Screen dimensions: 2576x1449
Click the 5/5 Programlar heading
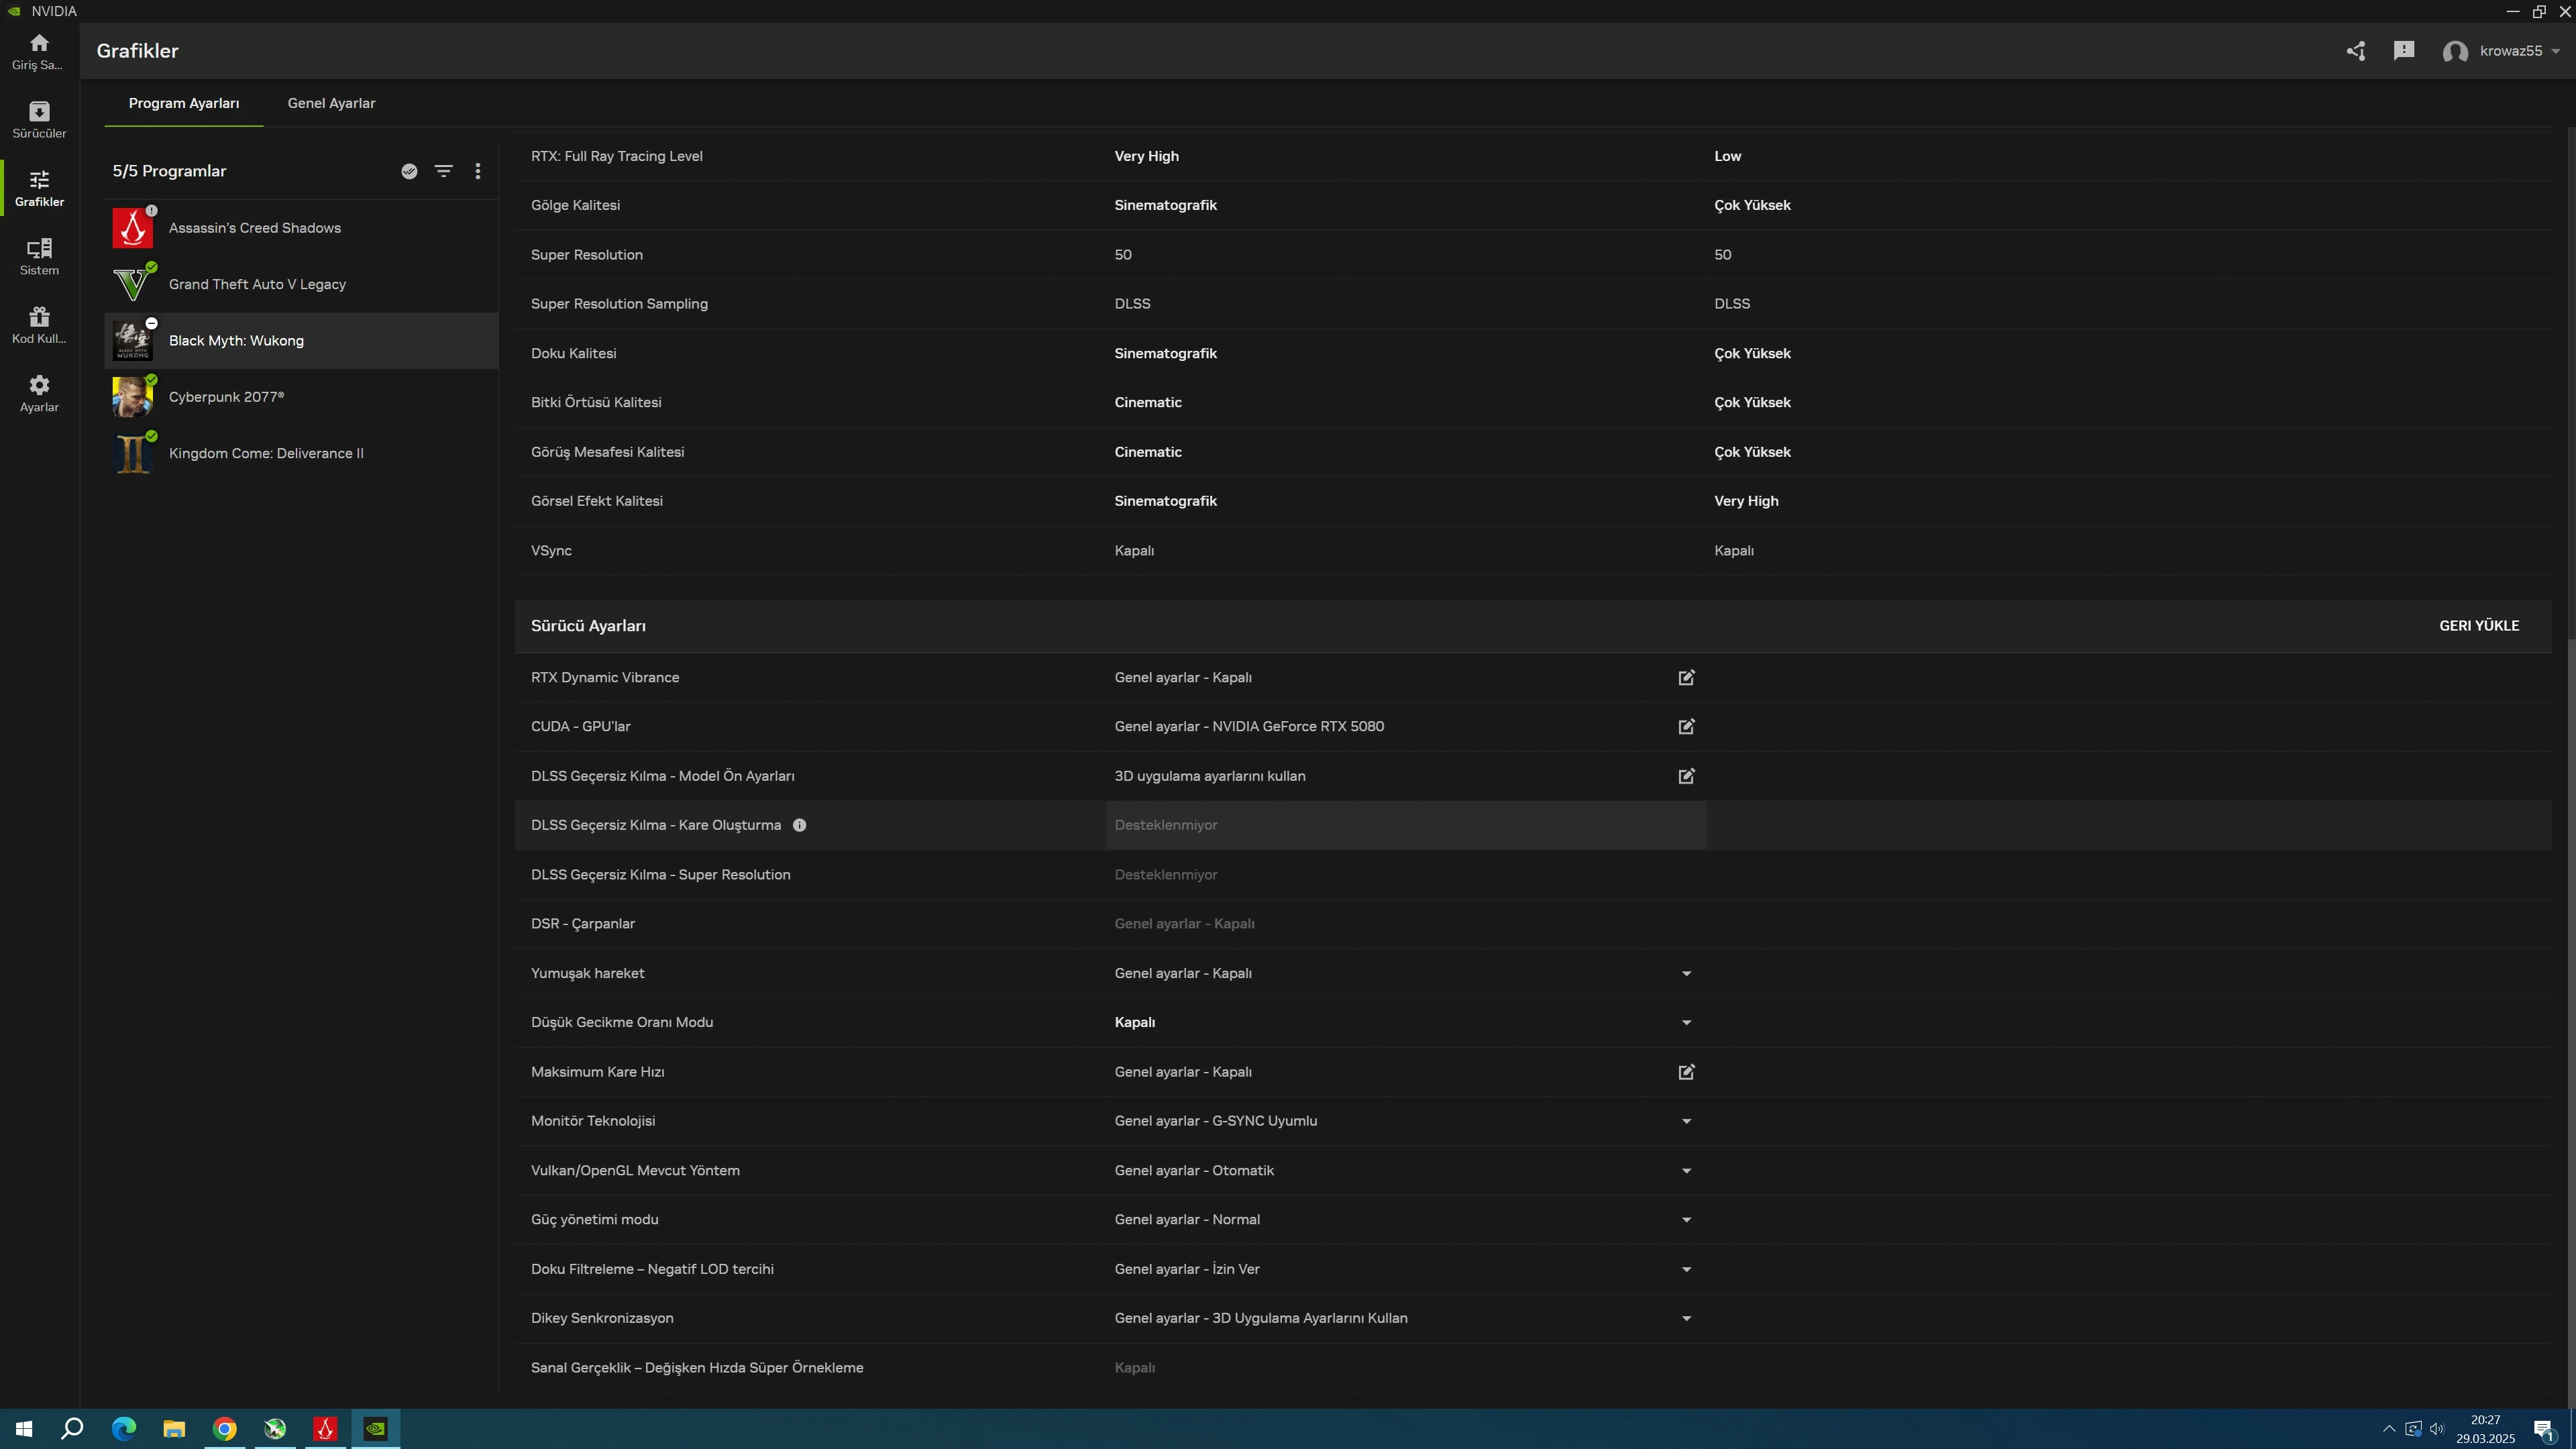[169, 171]
